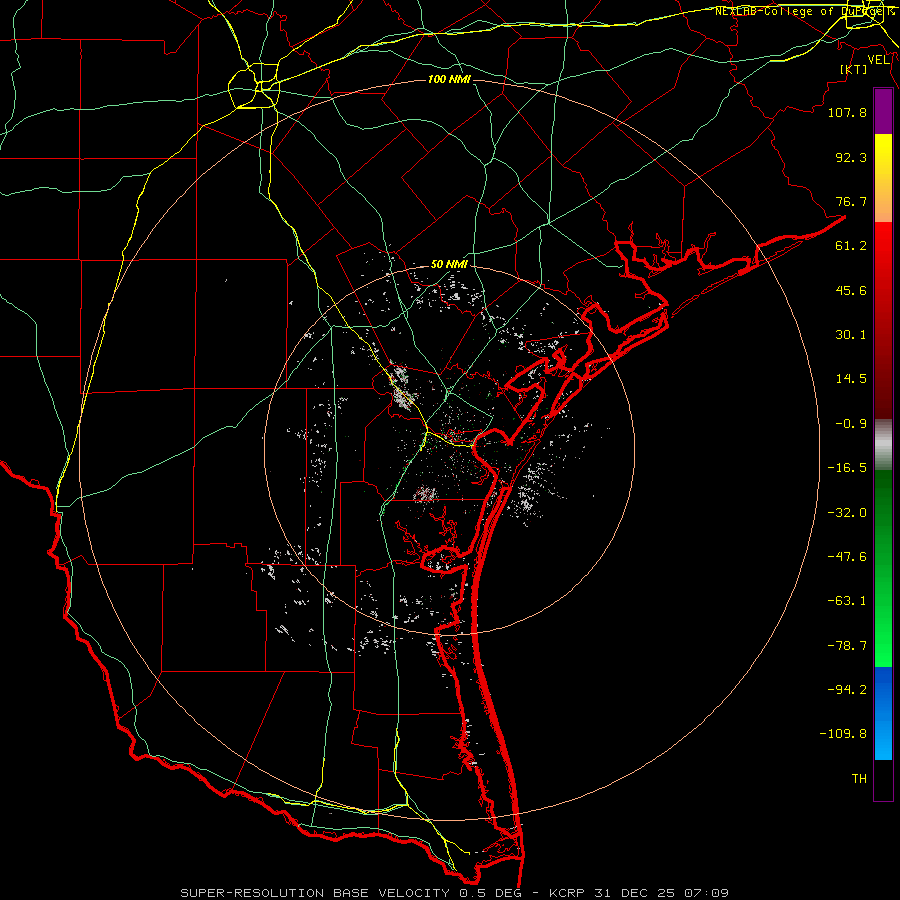Click the VEL legend title
This screenshot has width=900, height=900.
tap(878, 60)
